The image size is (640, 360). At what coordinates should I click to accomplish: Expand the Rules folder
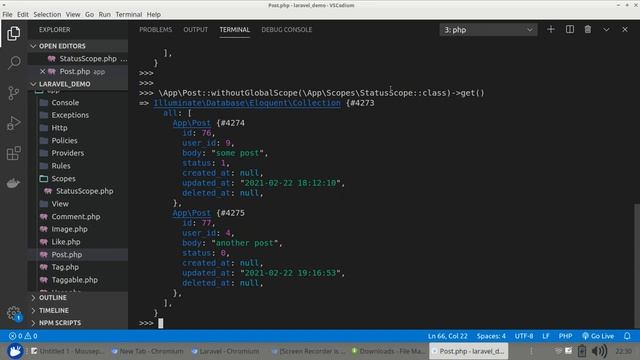(x=61, y=166)
